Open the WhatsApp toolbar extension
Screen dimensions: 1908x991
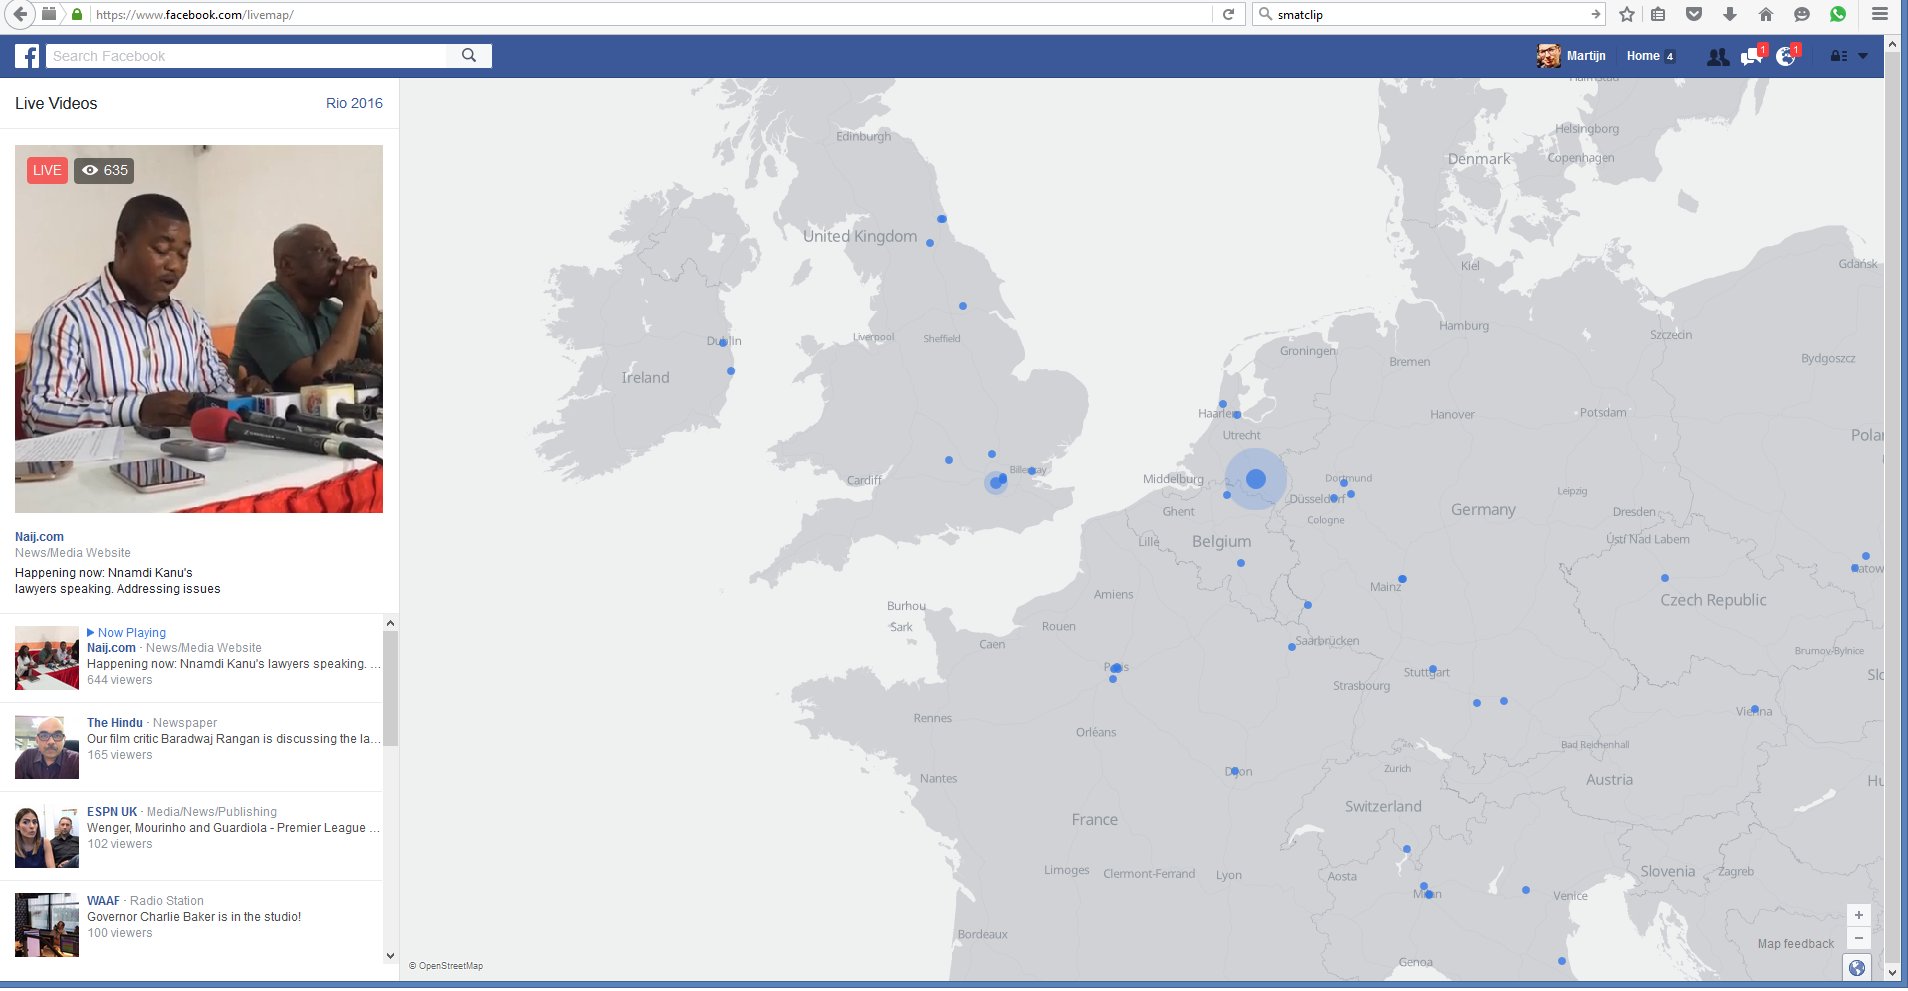pos(1838,14)
